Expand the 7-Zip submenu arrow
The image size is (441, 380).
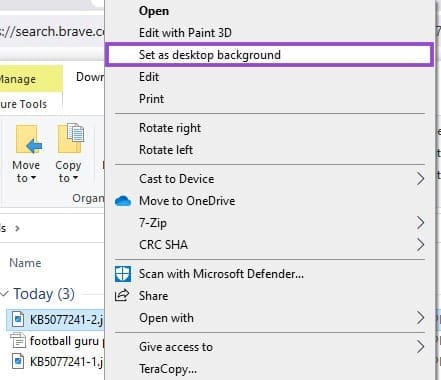pyautogui.click(x=420, y=223)
